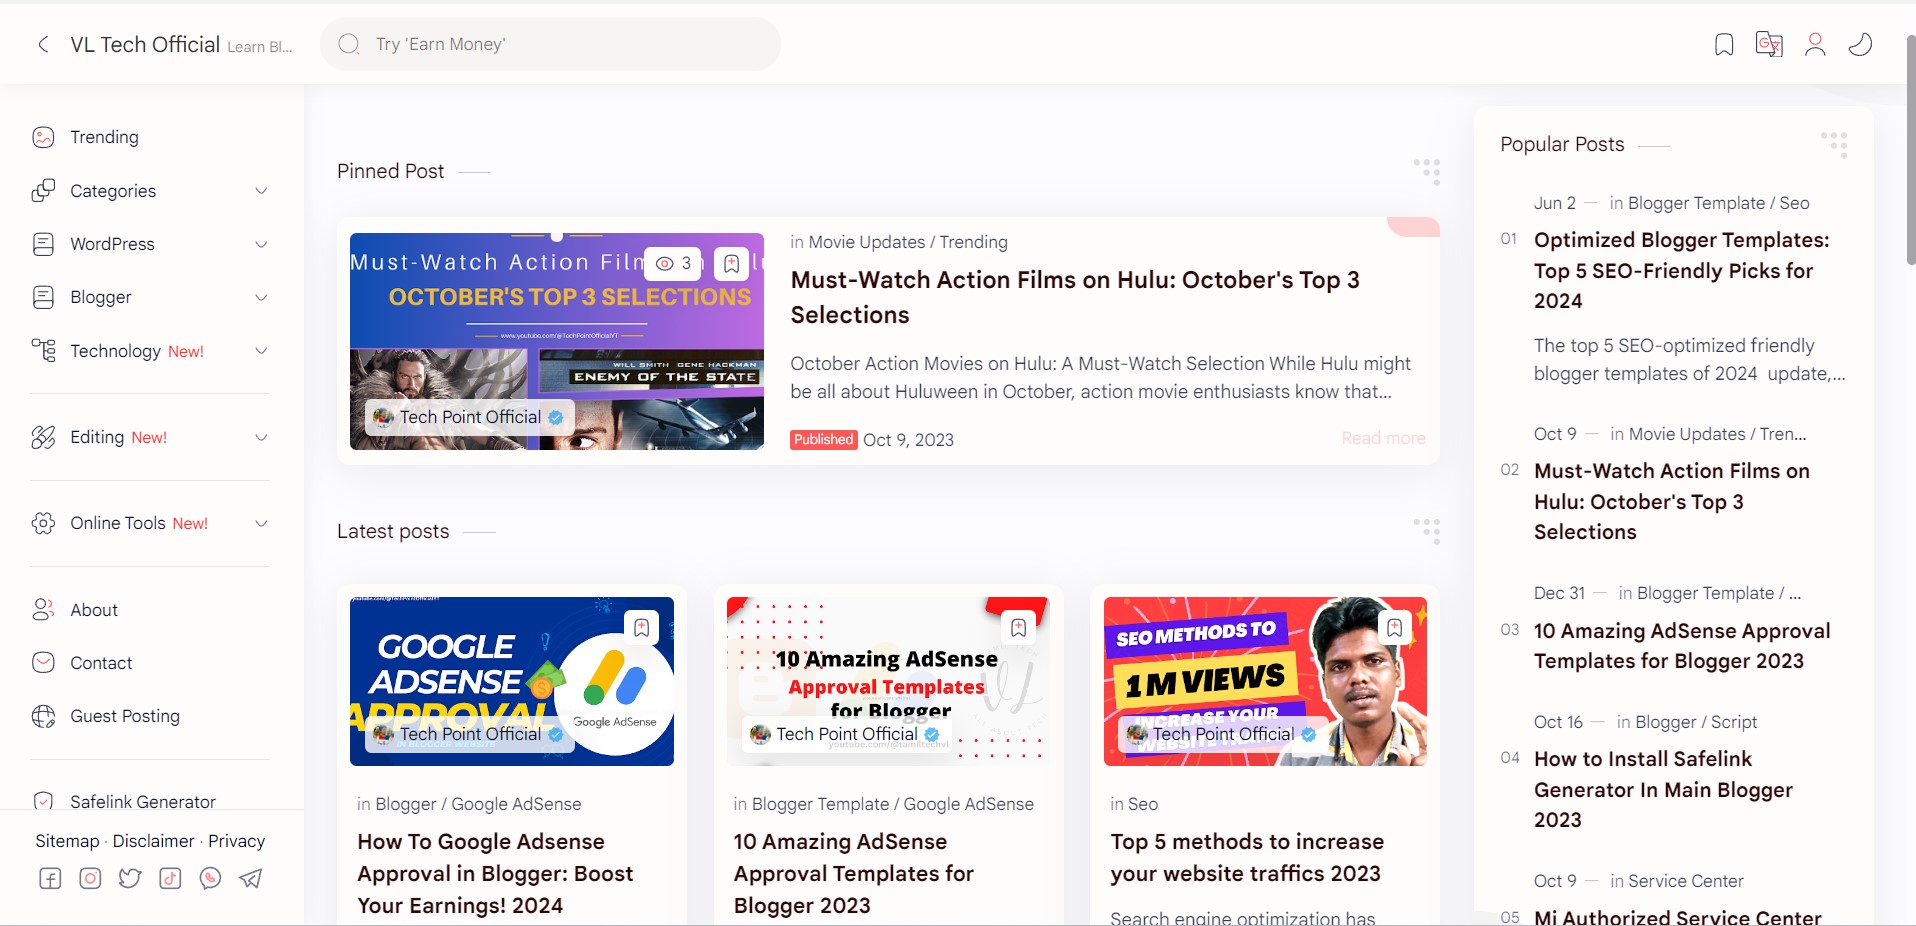This screenshot has width=1916, height=926.
Task: Open the Instagram social icon
Action: pos(90,878)
